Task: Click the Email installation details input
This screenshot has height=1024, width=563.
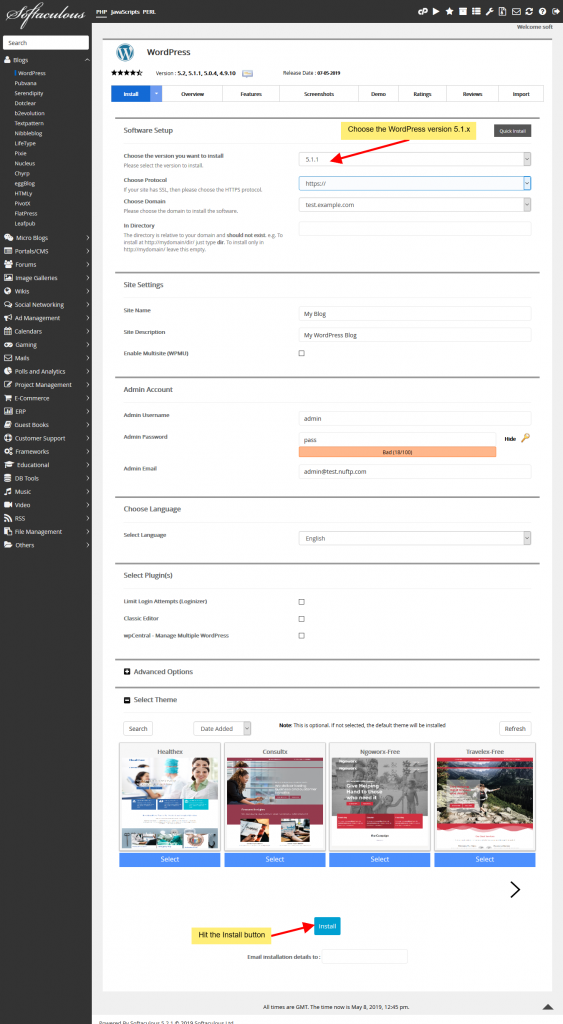Action: click(364, 956)
